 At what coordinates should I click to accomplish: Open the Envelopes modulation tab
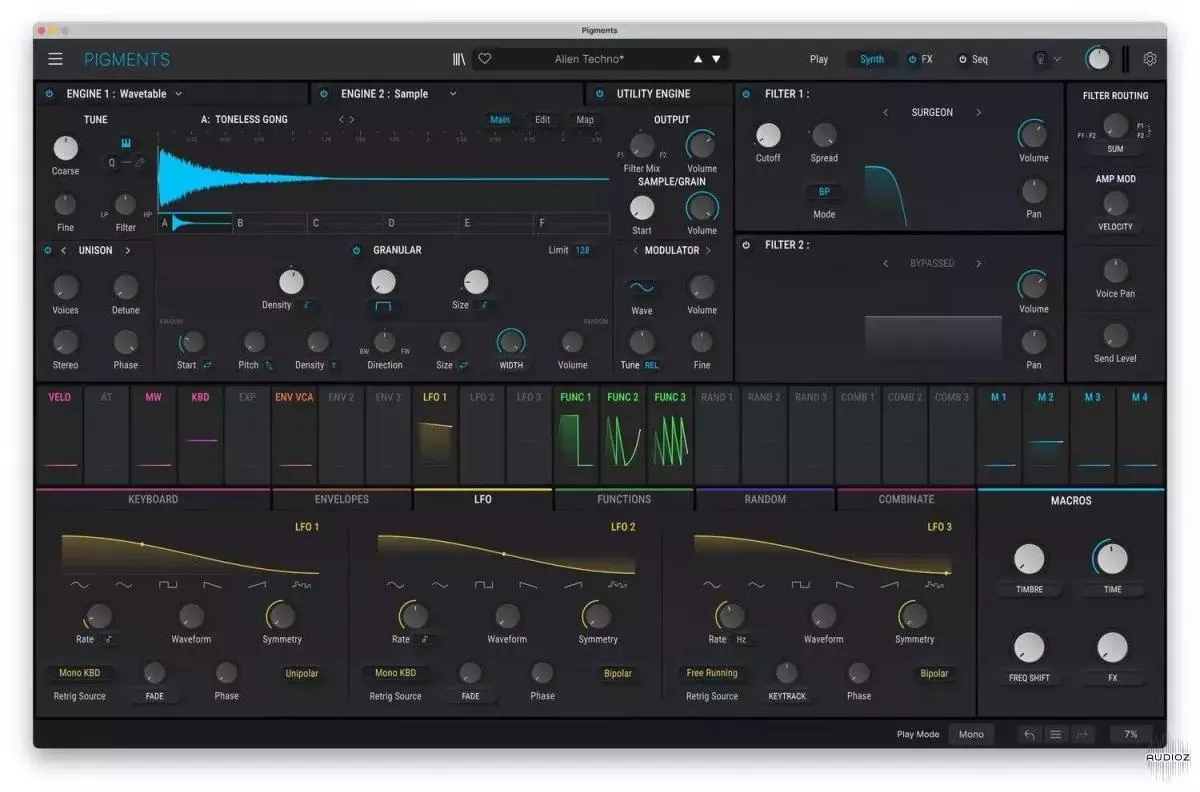click(x=342, y=499)
